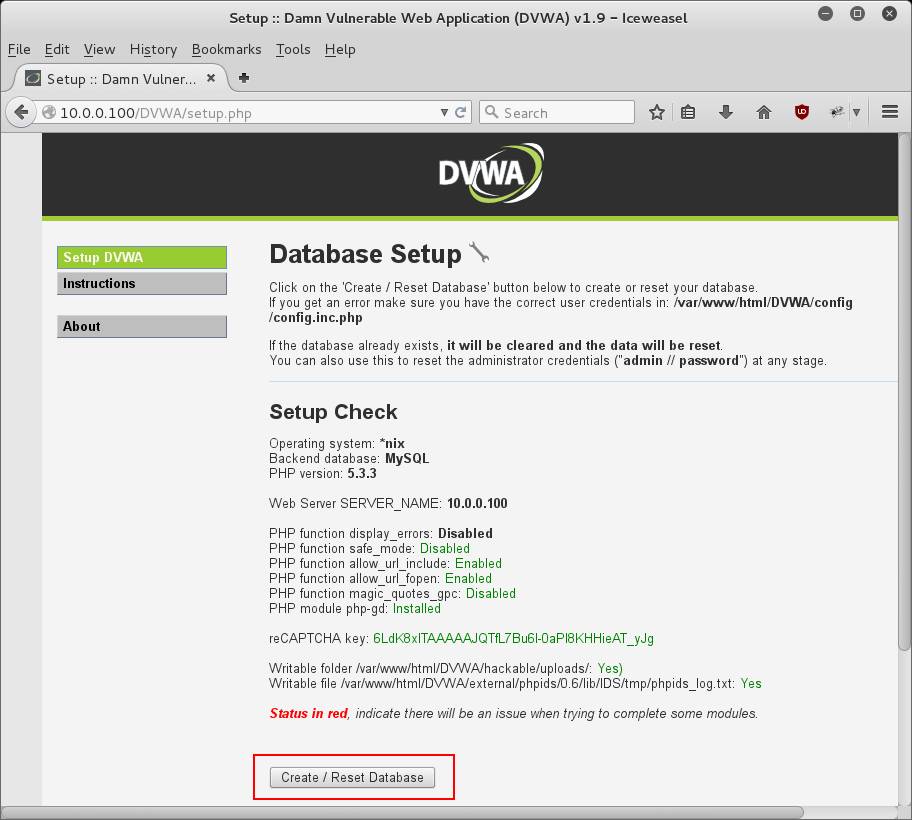
Task: Click the allow_url_include: Enabled line
Action: coord(385,564)
